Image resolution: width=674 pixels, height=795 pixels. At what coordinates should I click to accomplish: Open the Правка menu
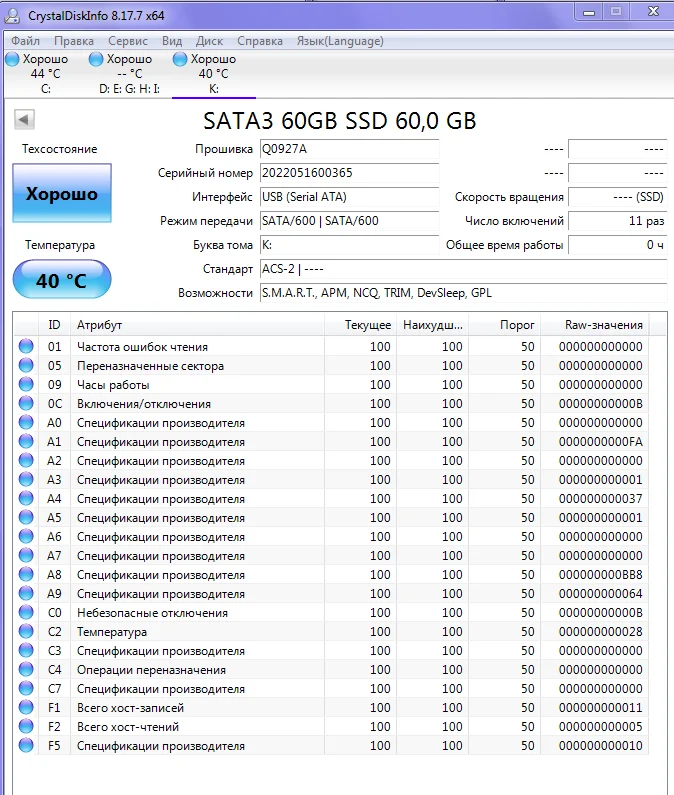click(x=74, y=41)
